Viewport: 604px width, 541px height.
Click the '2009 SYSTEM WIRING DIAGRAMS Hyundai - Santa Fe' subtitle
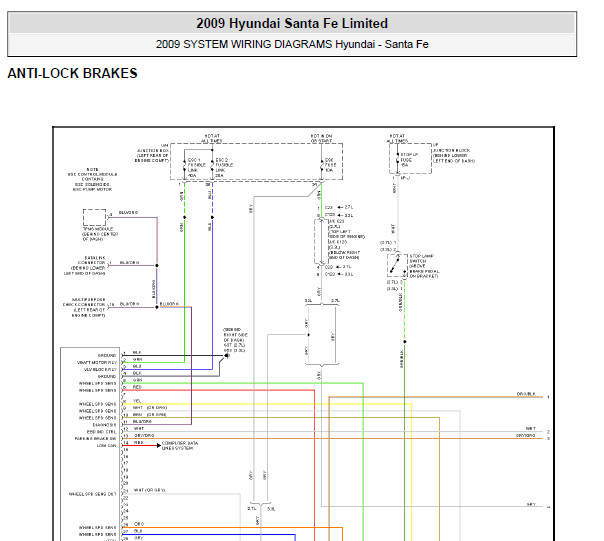point(292,44)
